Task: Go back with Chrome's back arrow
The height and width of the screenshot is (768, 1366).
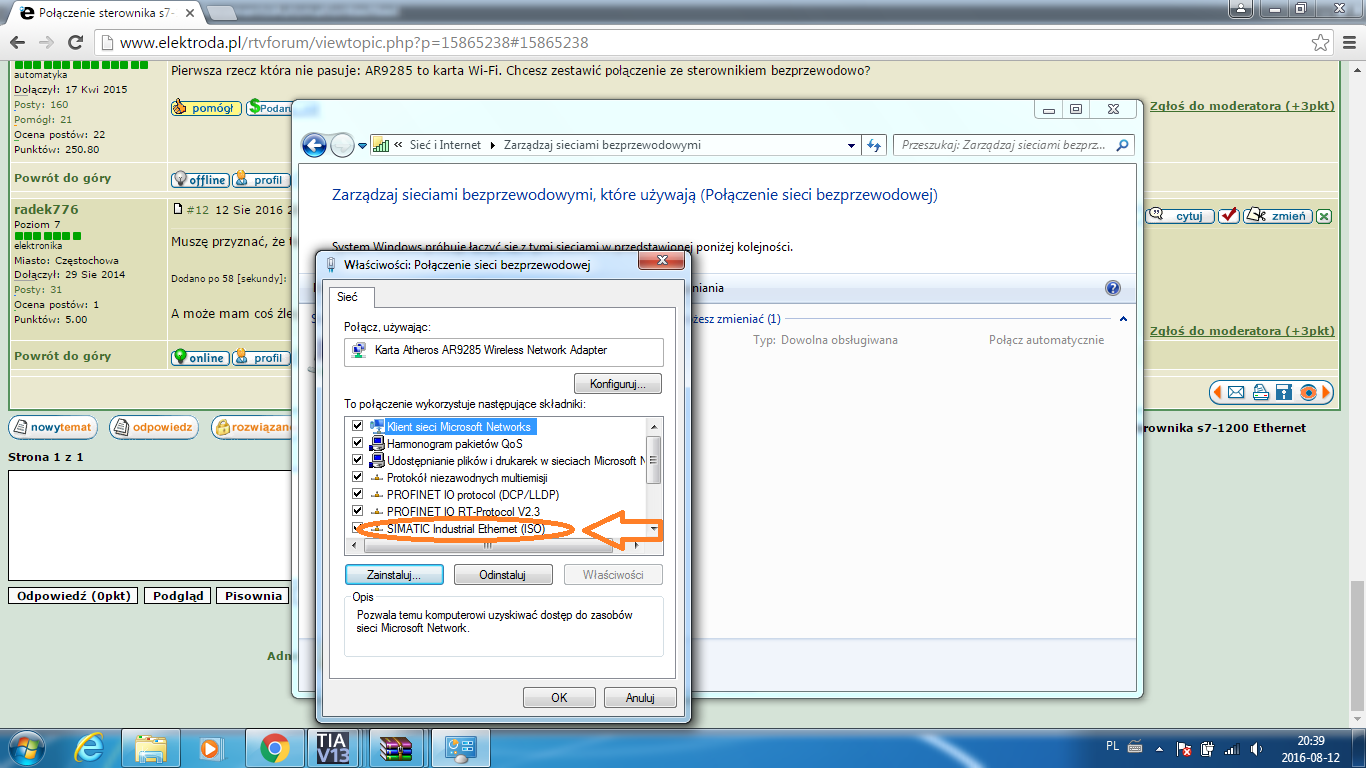Action: point(18,43)
